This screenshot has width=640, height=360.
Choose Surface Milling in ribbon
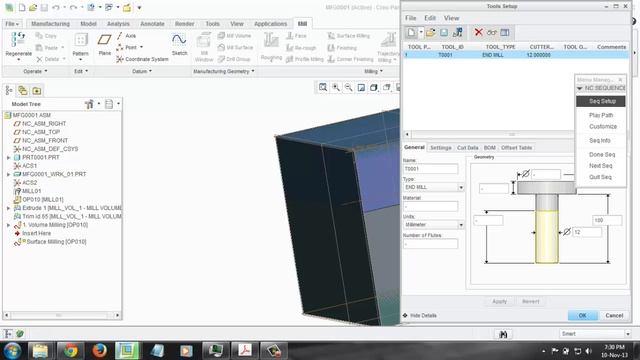(349, 36)
